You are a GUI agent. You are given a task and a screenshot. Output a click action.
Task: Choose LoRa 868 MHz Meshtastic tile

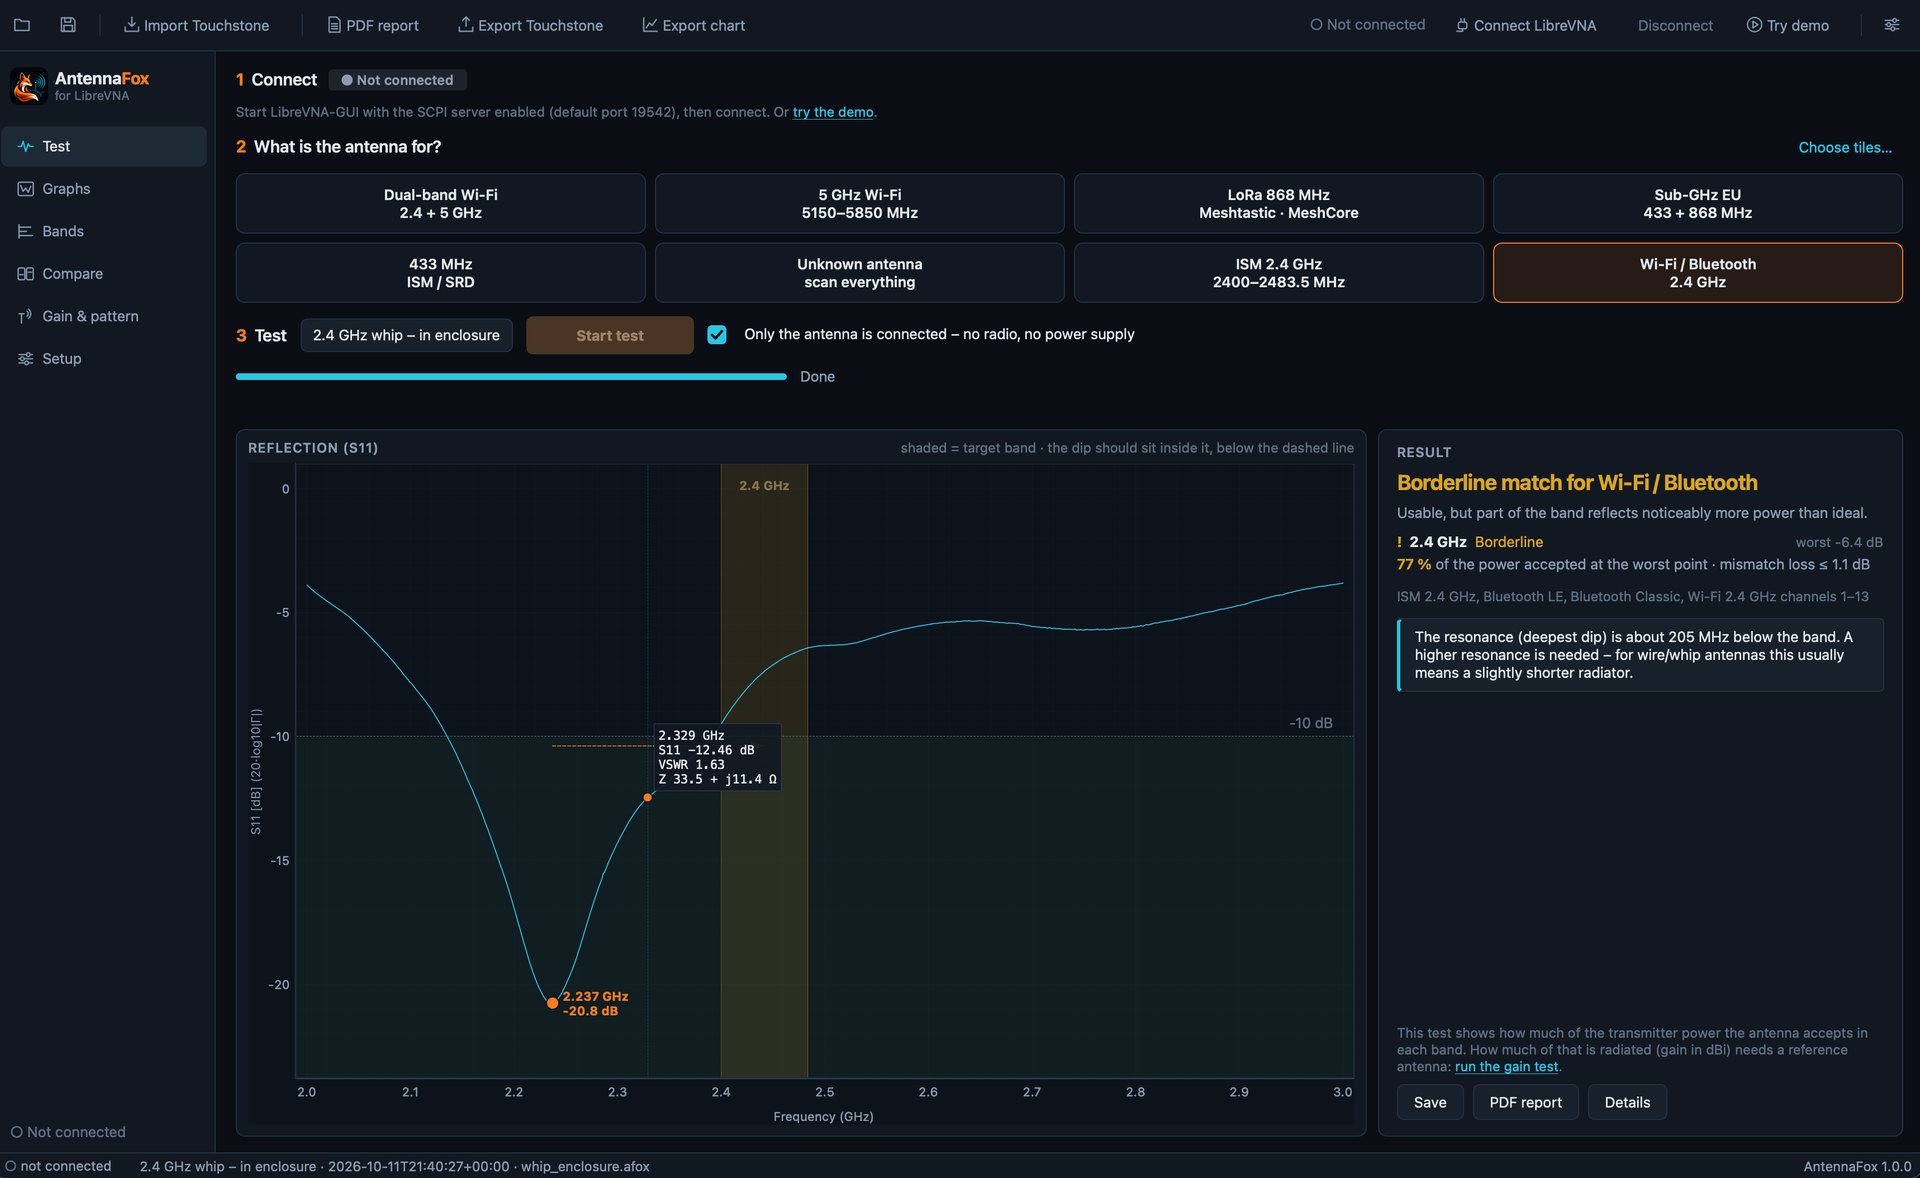point(1278,204)
